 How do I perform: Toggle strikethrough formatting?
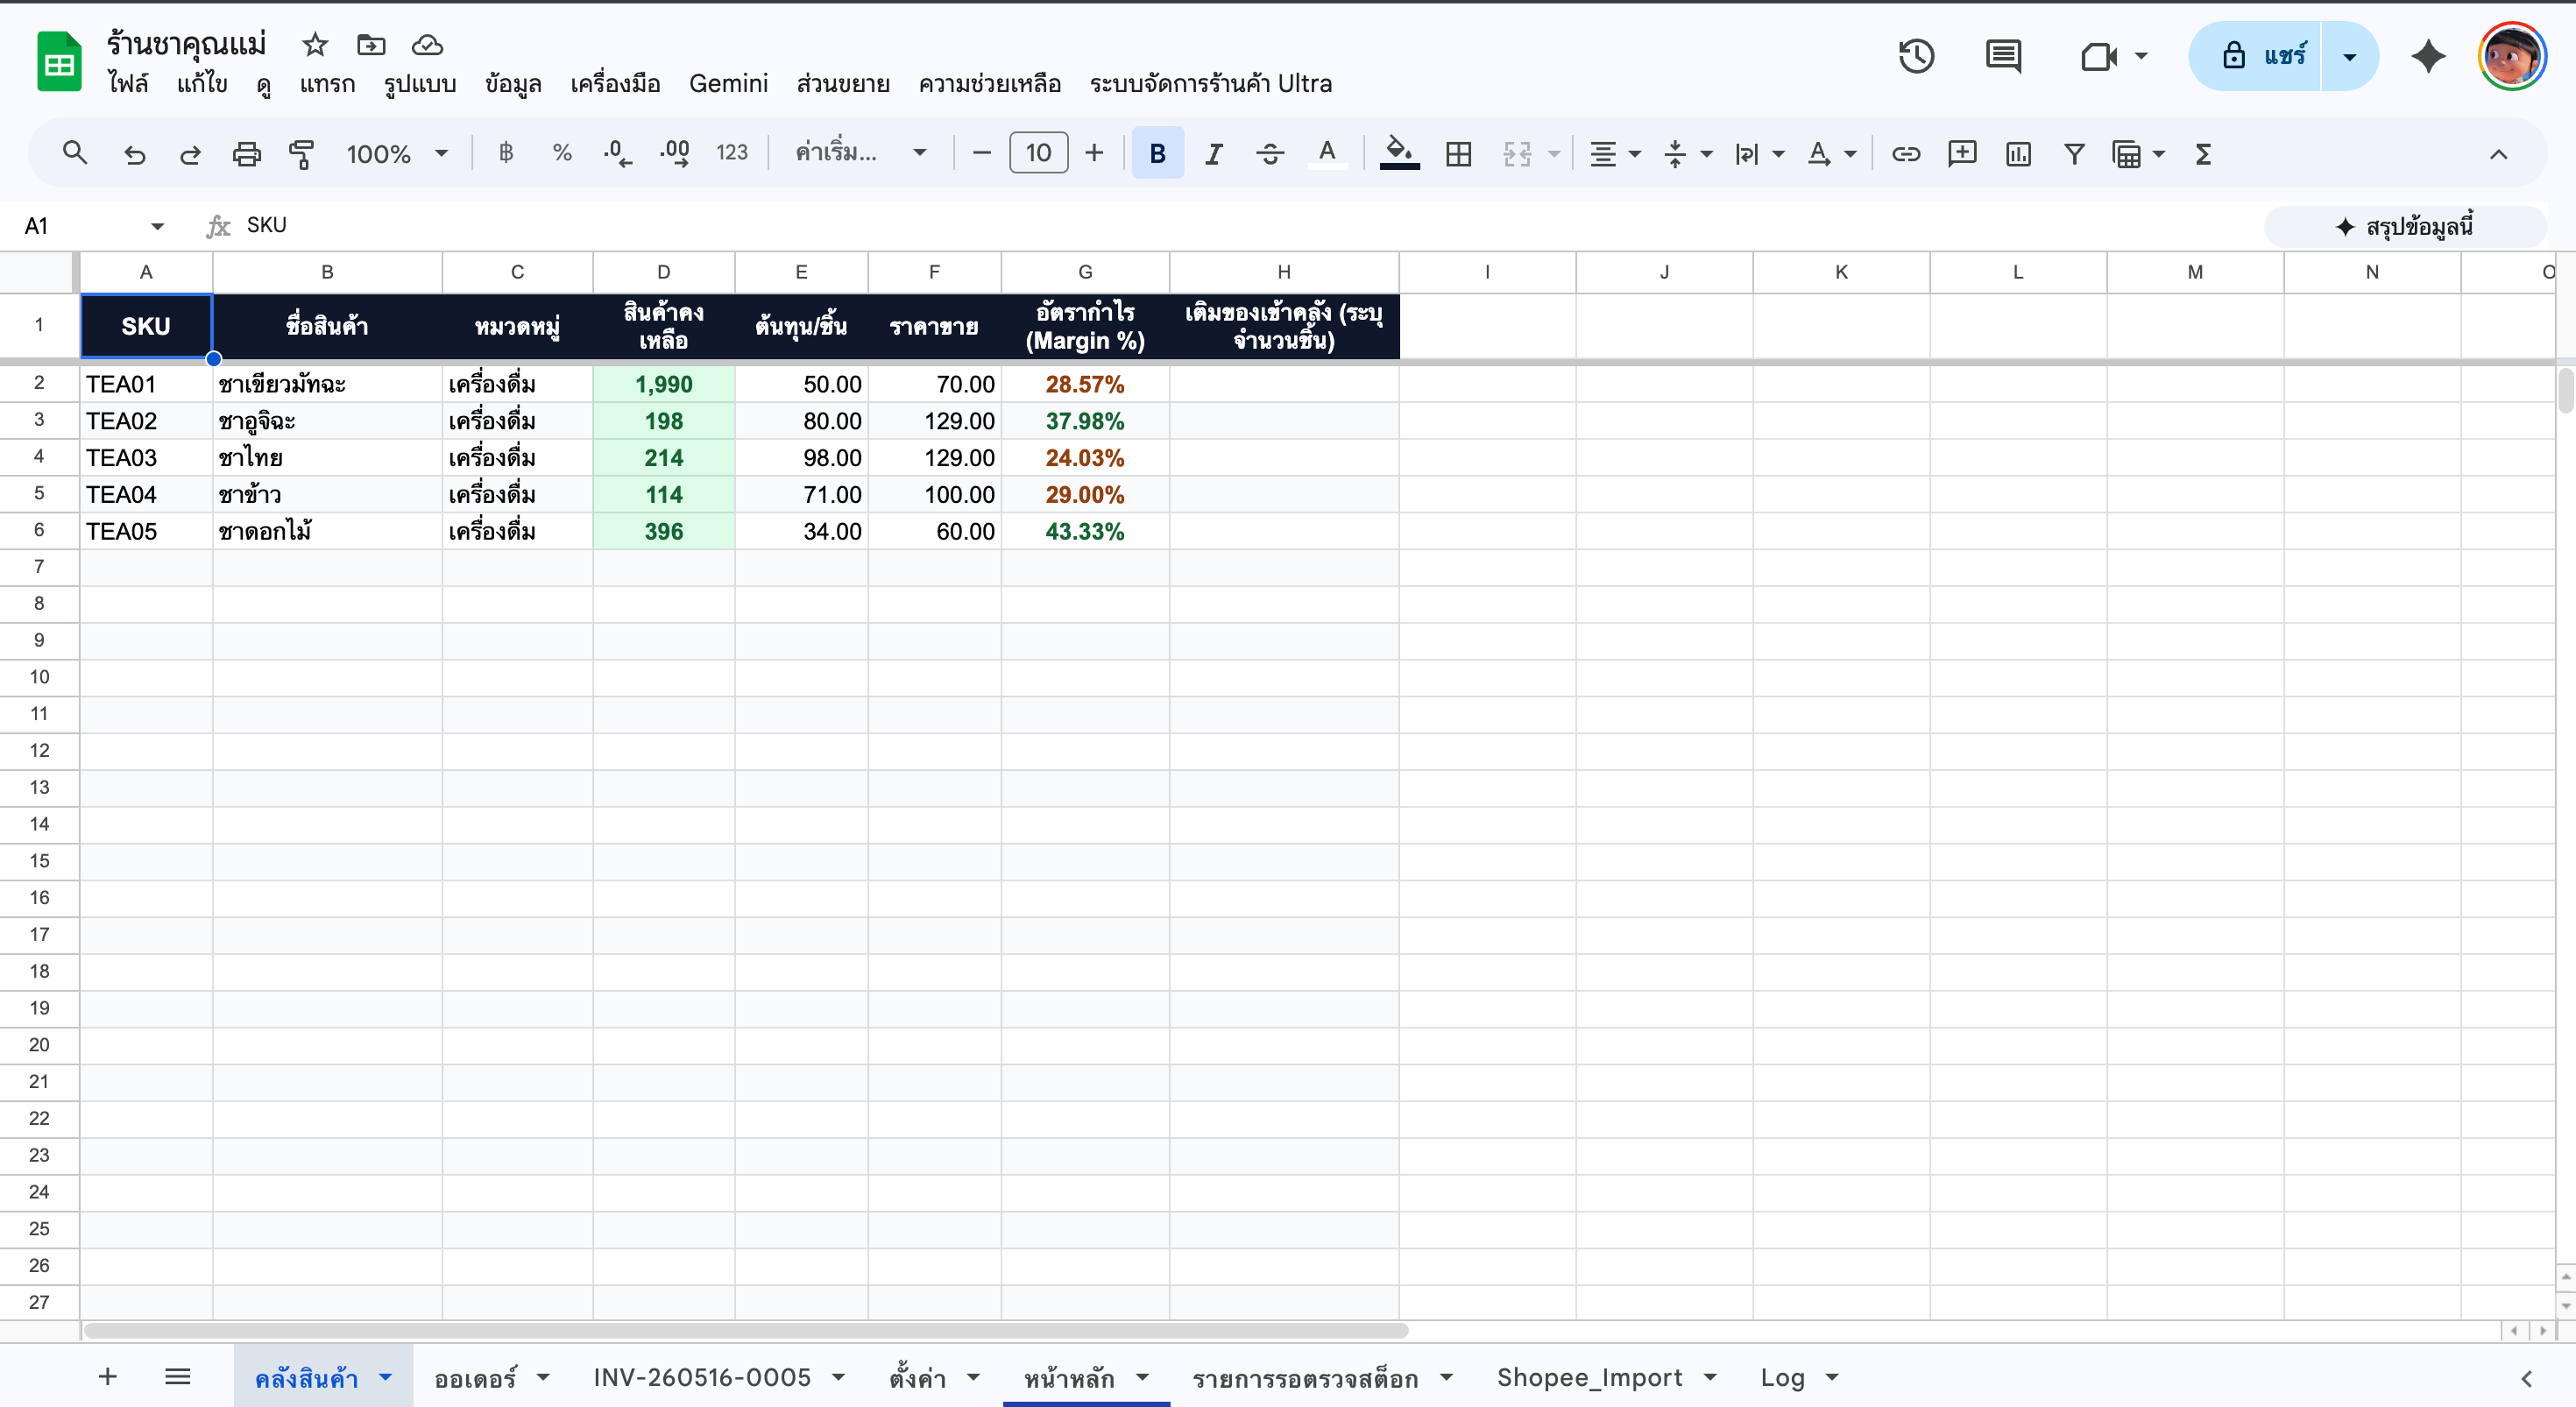pos(1269,153)
